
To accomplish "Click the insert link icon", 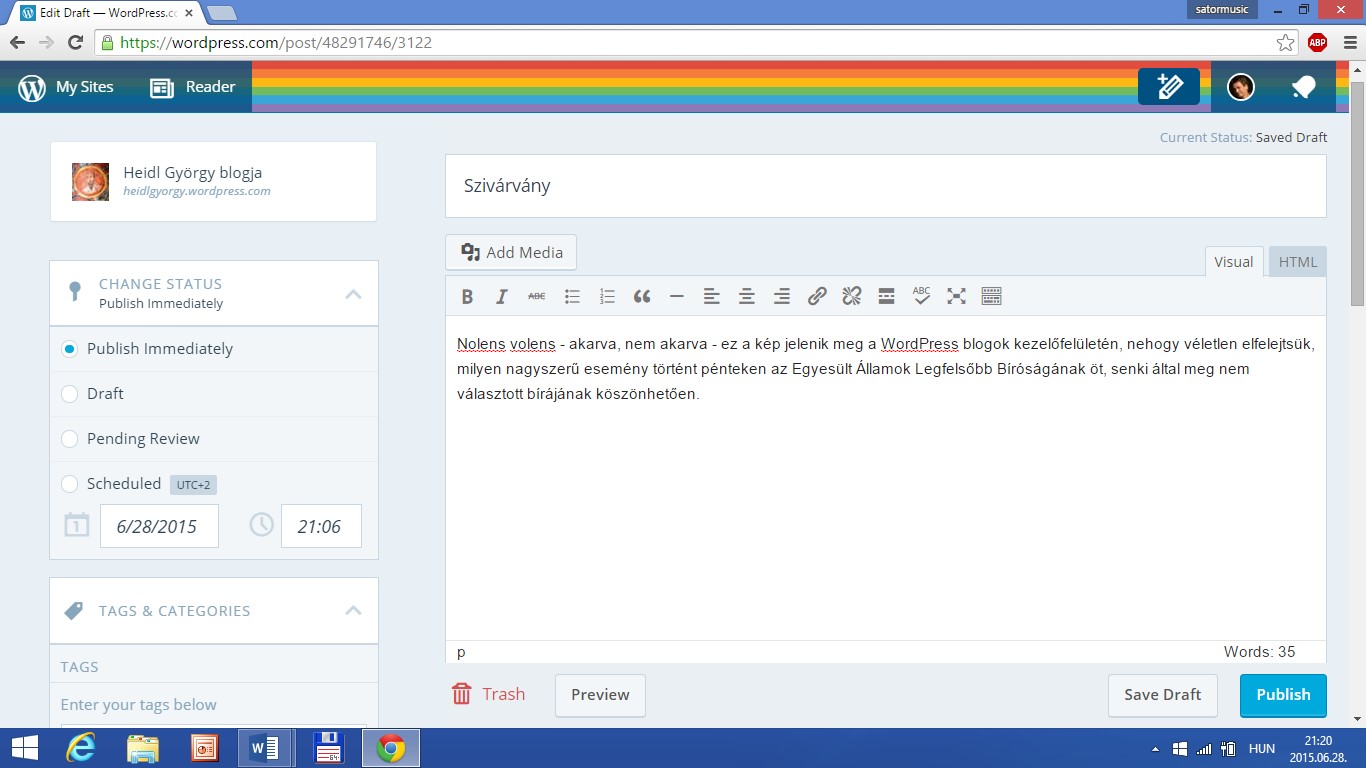I will [x=817, y=296].
